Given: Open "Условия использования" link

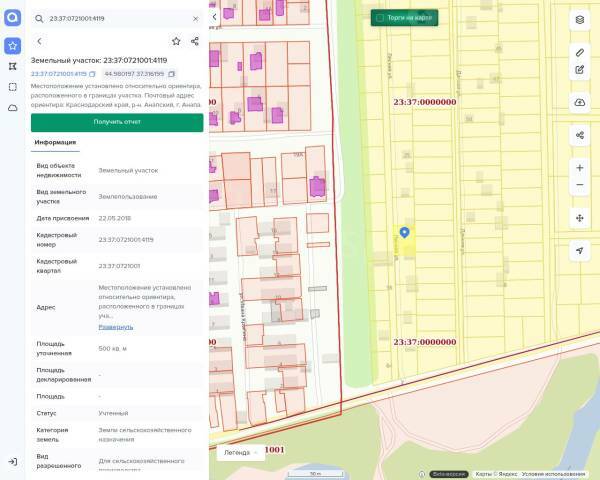Looking at the screenshot, I should click(553, 474).
